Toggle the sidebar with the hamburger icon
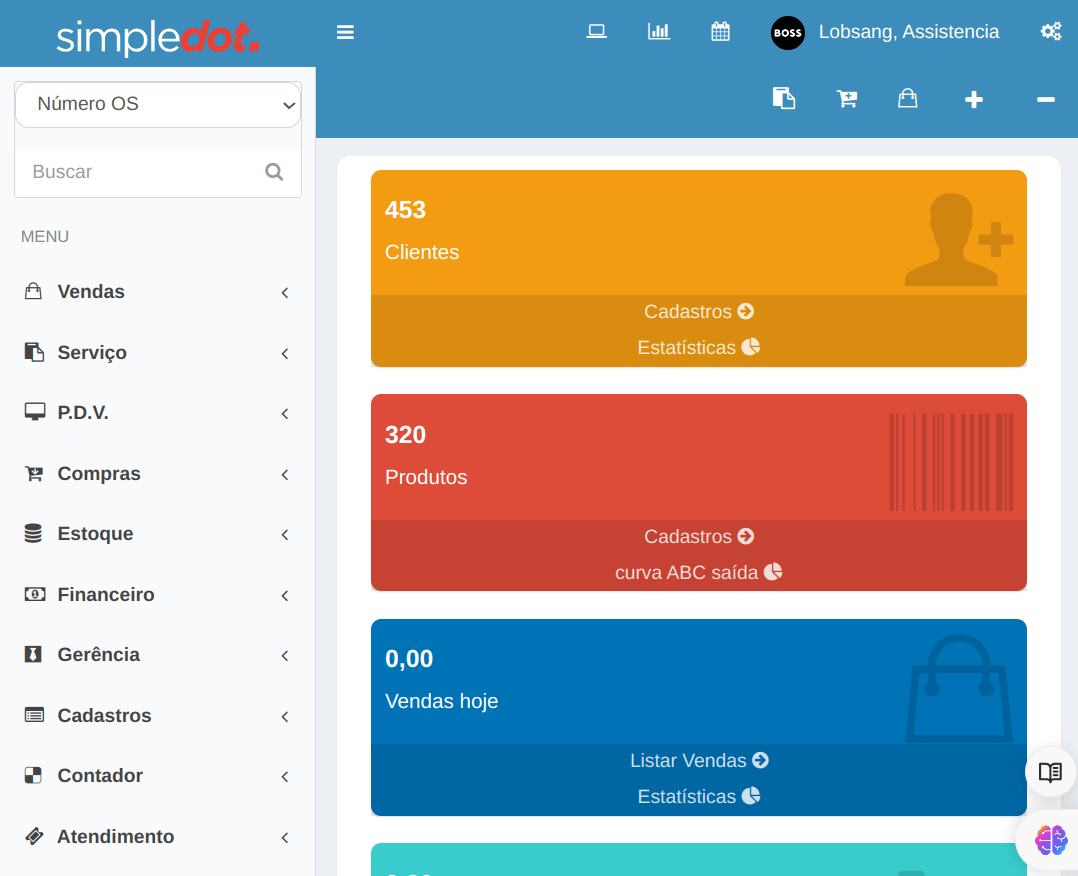This screenshot has width=1078, height=876. (345, 31)
